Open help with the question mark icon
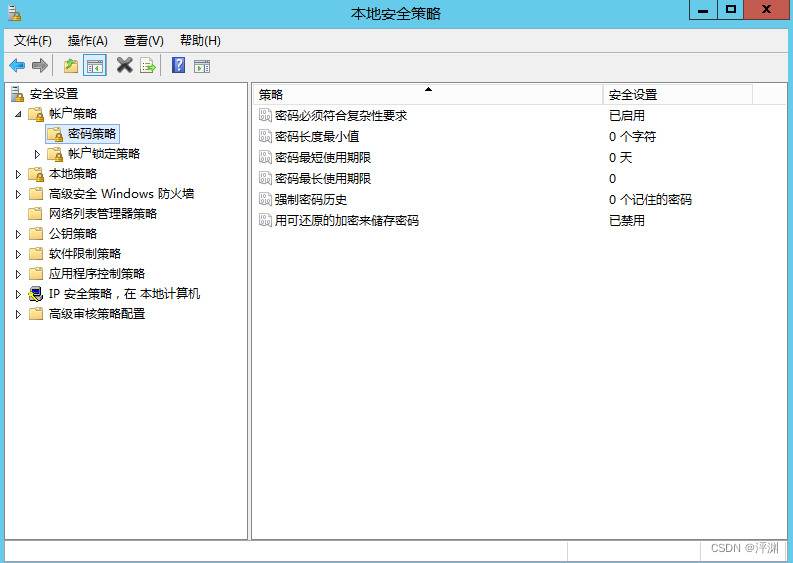The image size is (793, 563). point(179,65)
